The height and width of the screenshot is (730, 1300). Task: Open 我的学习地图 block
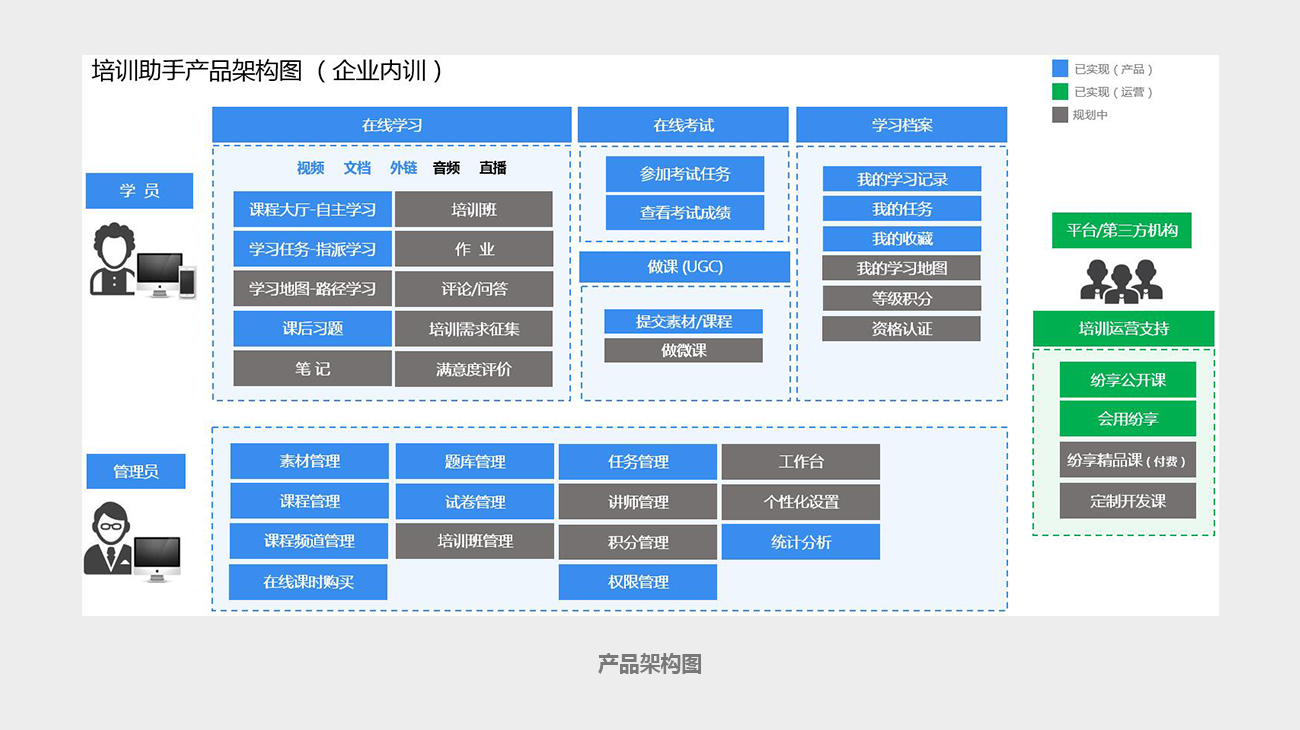coord(902,268)
